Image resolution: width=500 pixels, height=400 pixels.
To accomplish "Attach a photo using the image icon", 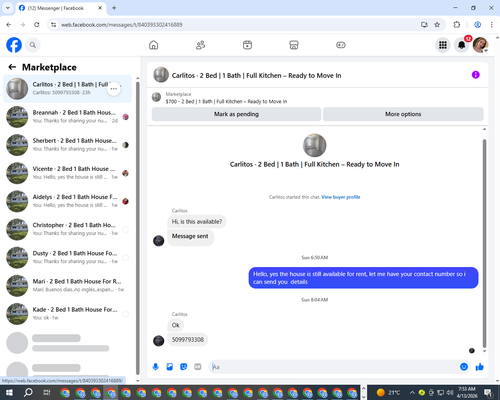I will coord(170,367).
